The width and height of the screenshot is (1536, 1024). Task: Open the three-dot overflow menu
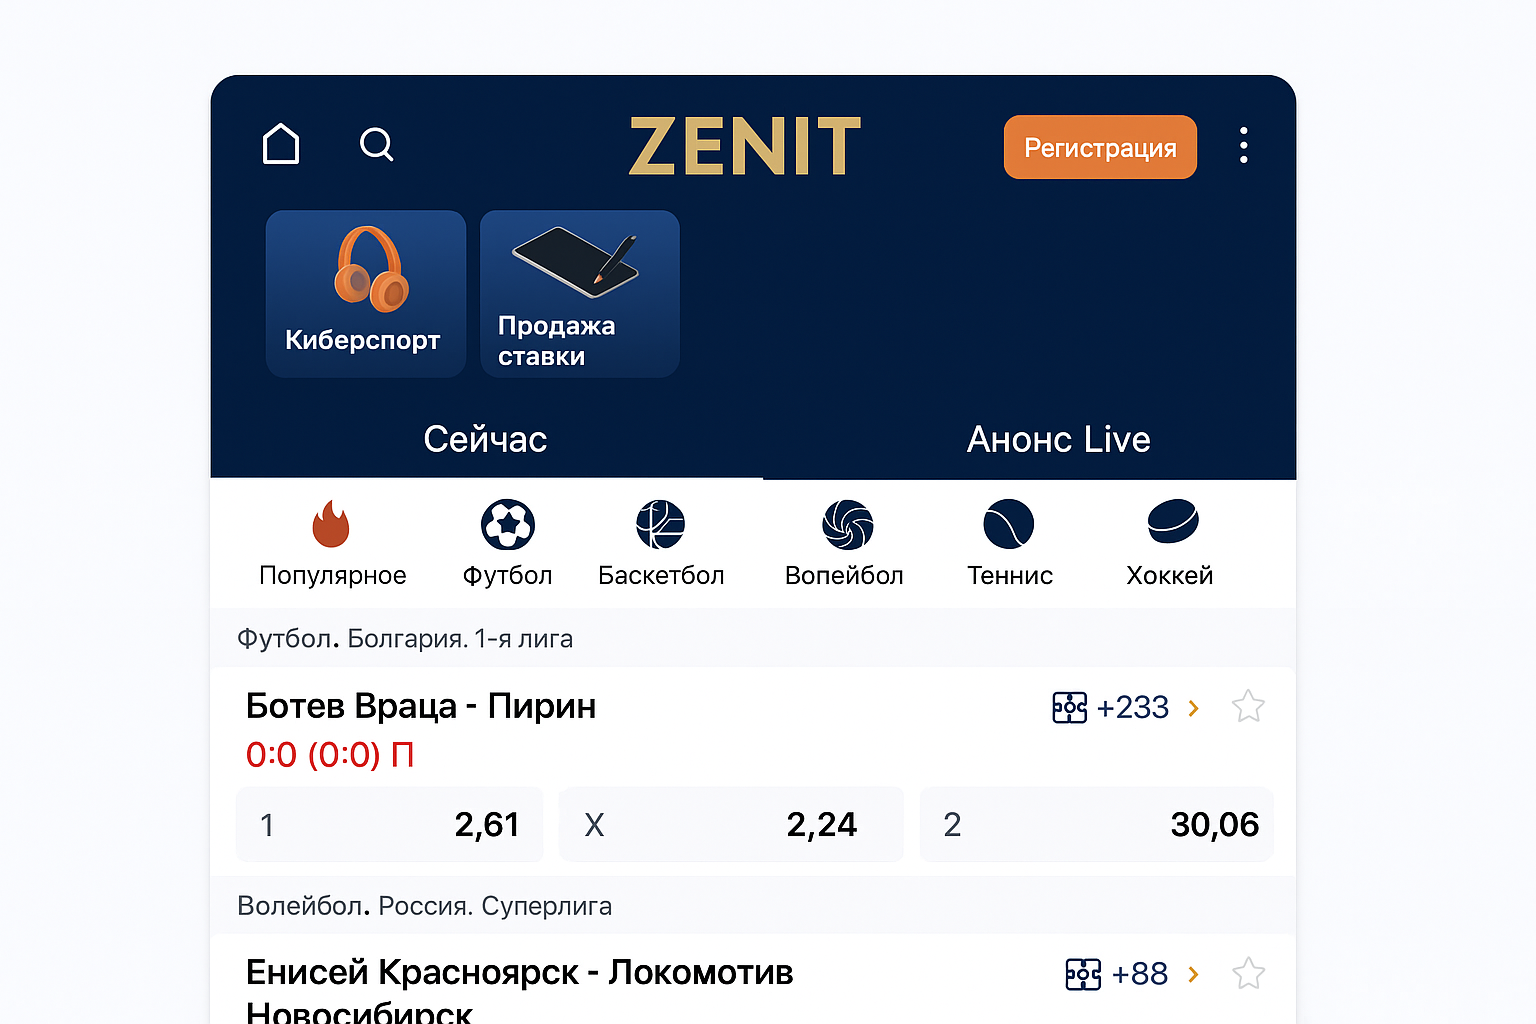tap(1243, 146)
